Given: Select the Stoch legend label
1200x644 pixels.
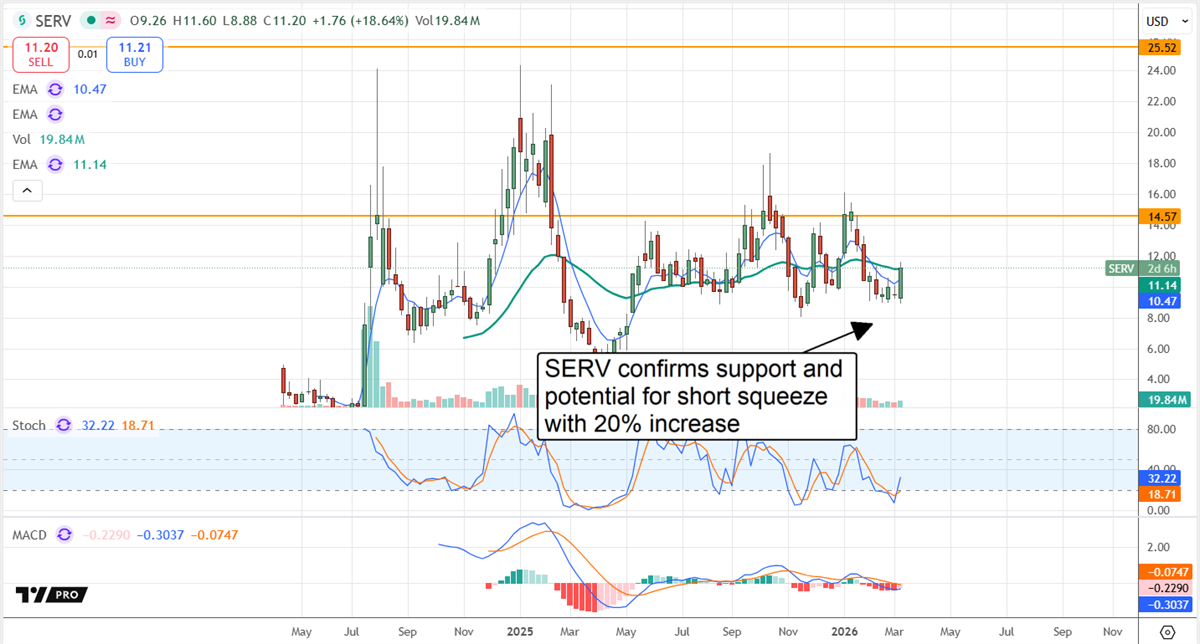Looking at the screenshot, I should pos(28,425).
